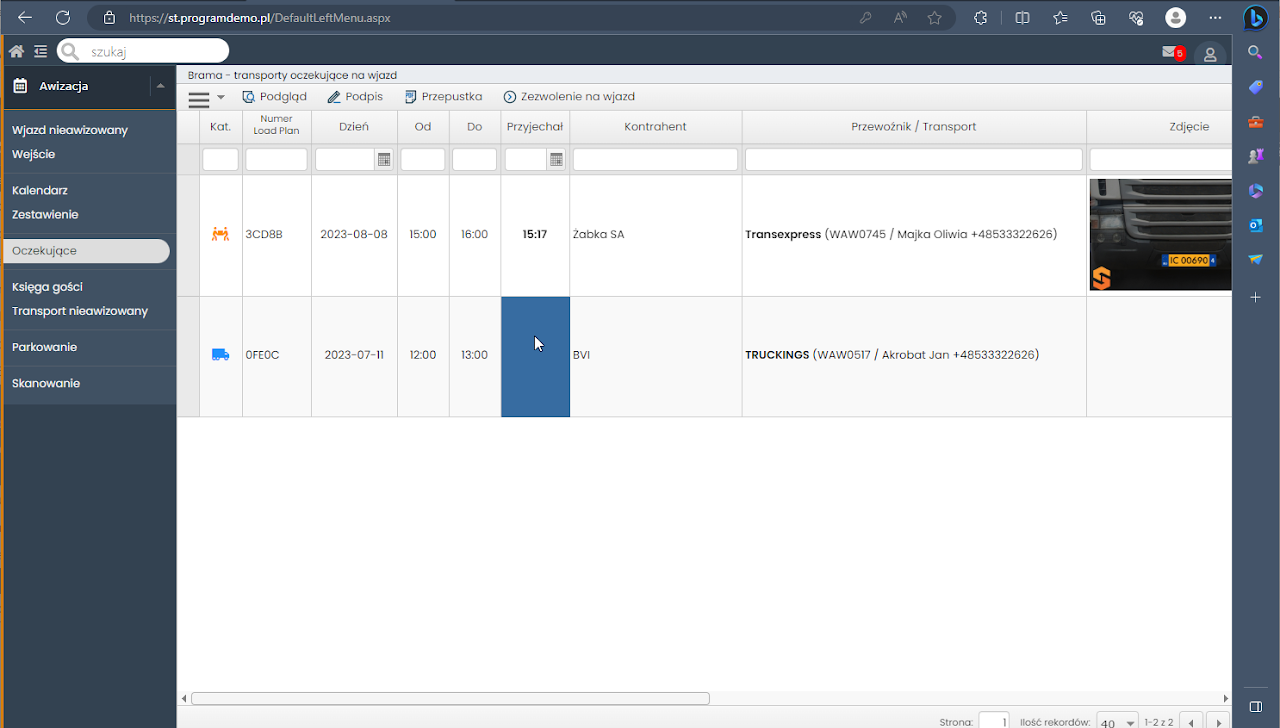
Task: Collapse the Awizacja menu section
Action: [x=160, y=86]
